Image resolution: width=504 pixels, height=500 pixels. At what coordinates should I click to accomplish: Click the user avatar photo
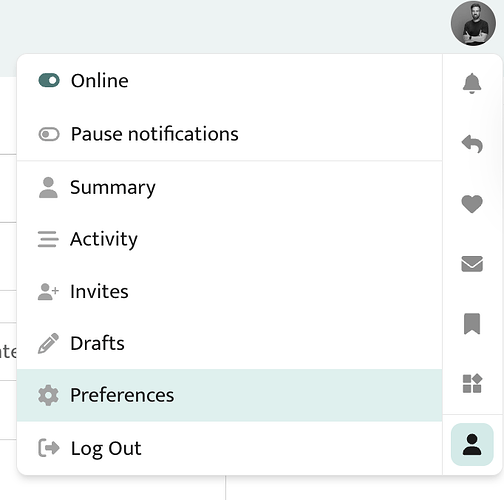pyautogui.click(x=473, y=23)
